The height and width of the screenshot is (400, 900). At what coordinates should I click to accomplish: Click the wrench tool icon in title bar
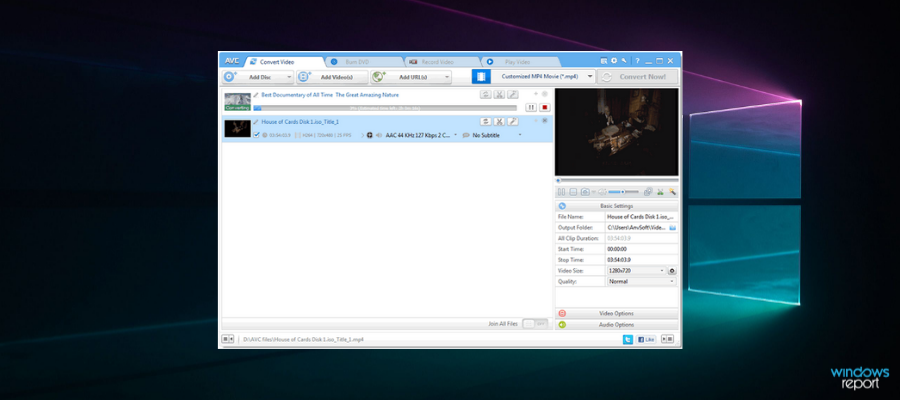click(623, 61)
